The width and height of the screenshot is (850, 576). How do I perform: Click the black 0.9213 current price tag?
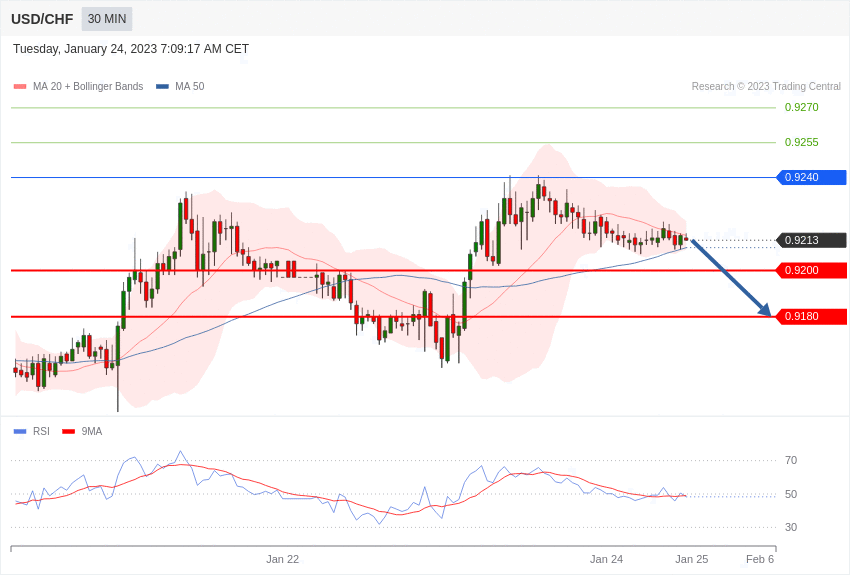812,240
